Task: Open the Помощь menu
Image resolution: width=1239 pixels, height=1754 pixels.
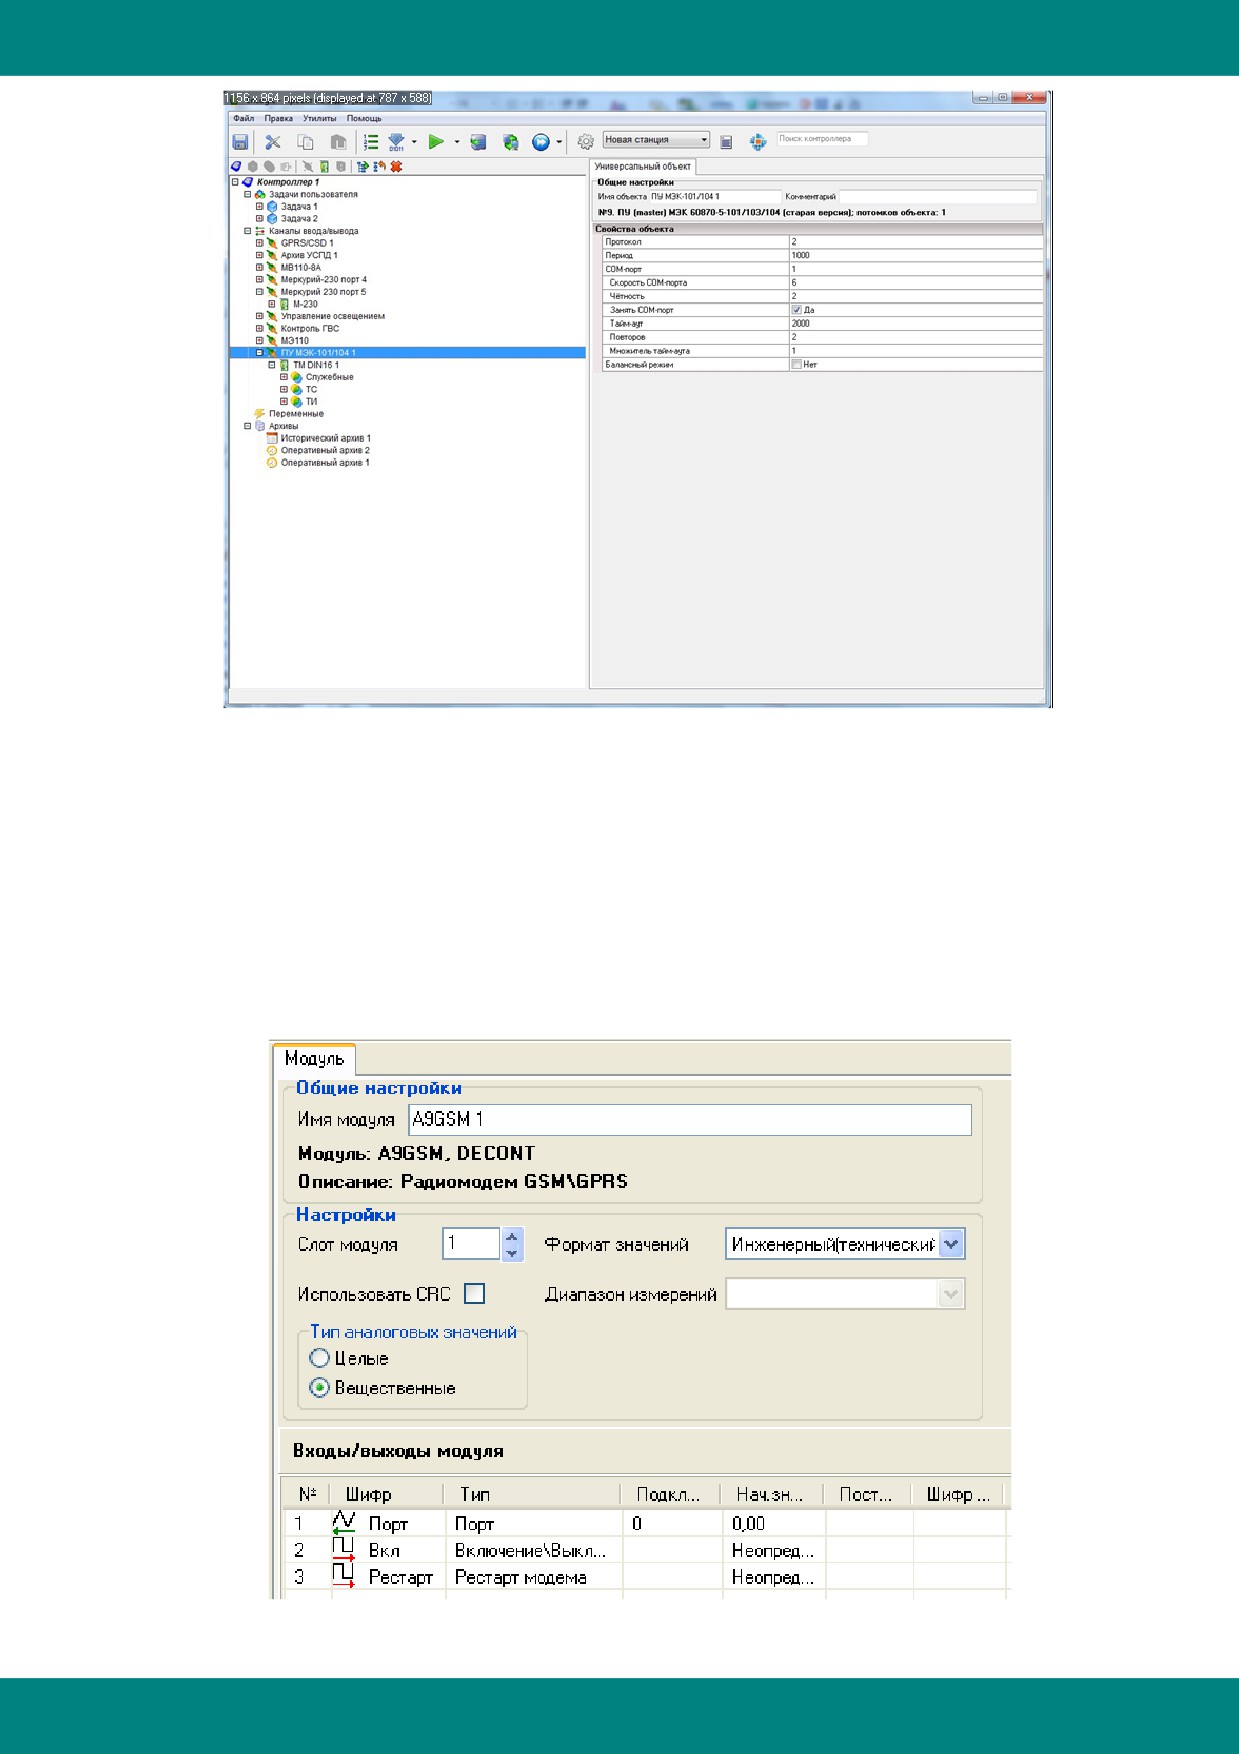Action: point(364,118)
